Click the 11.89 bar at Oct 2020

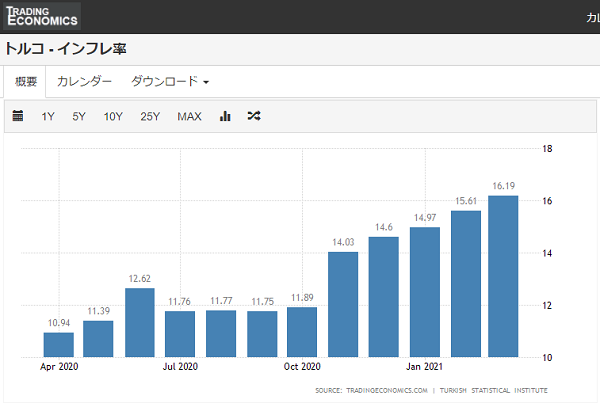[302, 332]
